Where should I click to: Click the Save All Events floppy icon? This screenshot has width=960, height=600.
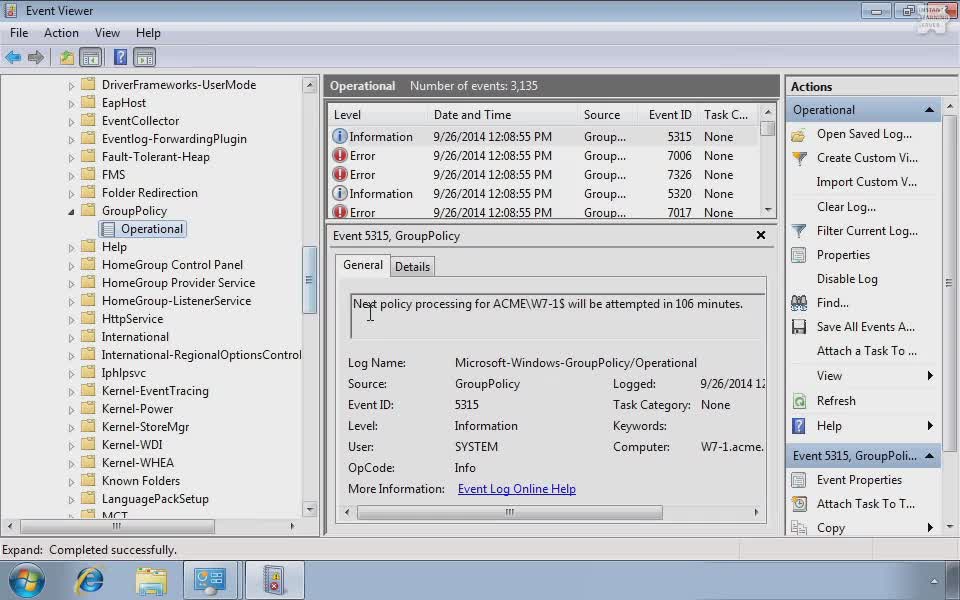(x=799, y=327)
